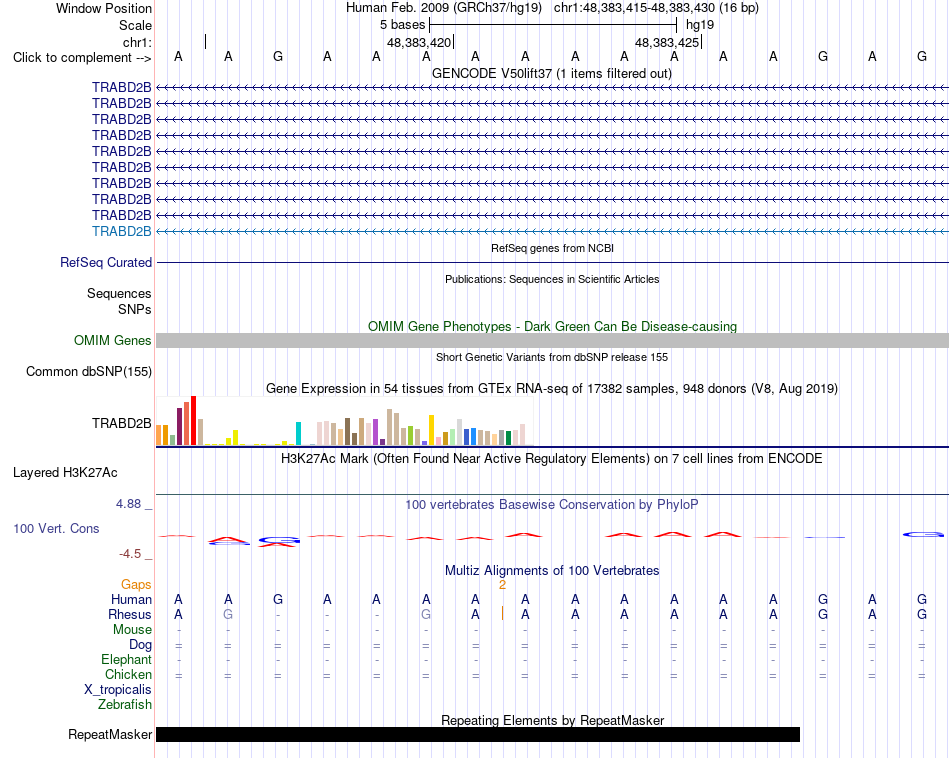The height and width of the screenshot is (758, 950).
Task: Select the X_tropicalis species row label
Action: pos(118,690)
